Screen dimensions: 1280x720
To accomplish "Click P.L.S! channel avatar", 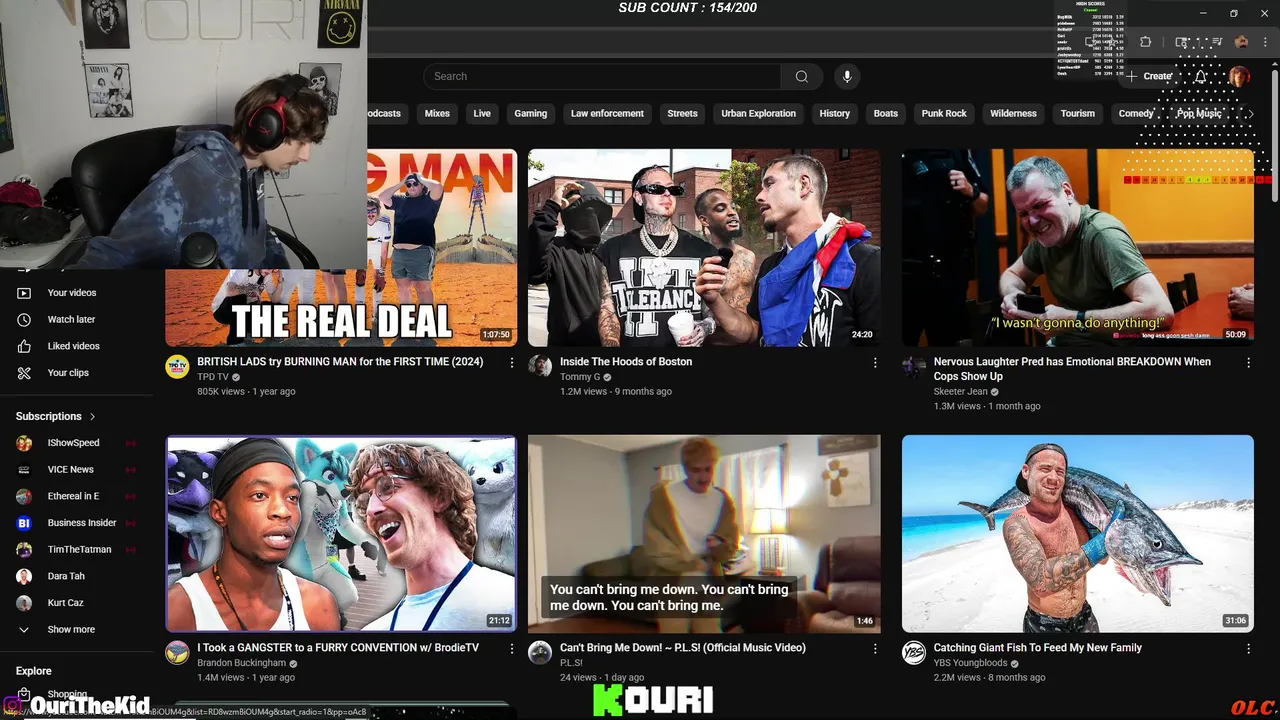I will tap(540, 653).
